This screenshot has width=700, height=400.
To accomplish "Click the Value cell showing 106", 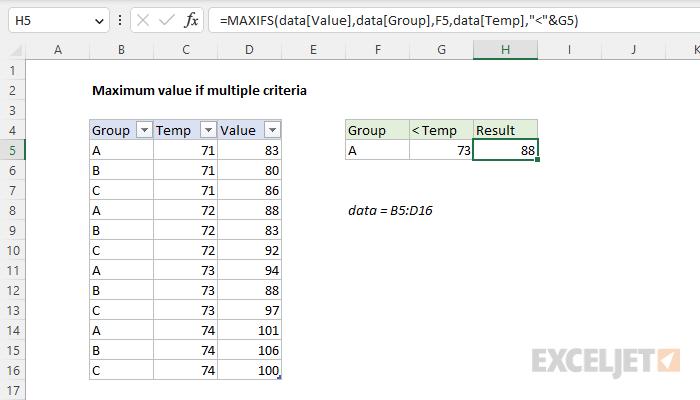I will coord(250,350).
